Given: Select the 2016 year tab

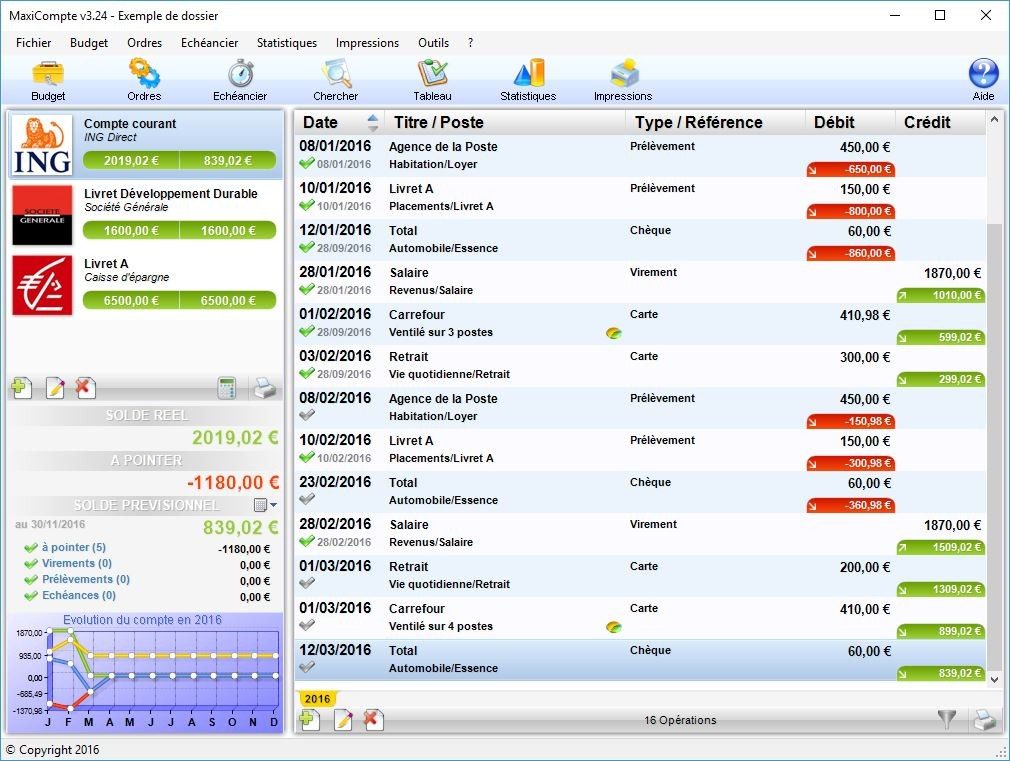Looking at the screenshot, I should [x=317, y=698].
